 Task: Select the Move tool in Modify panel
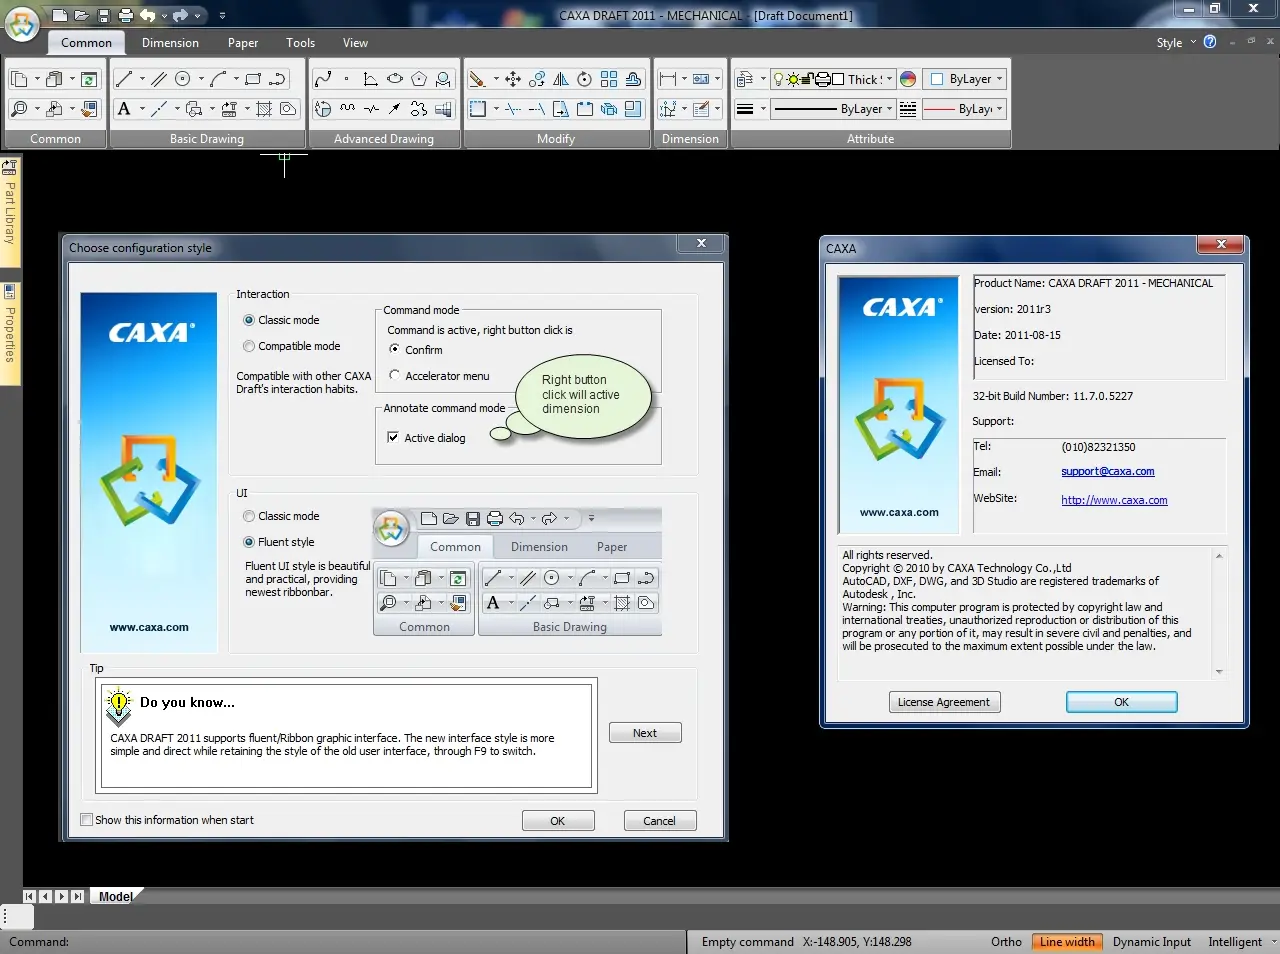coord(513,79)
